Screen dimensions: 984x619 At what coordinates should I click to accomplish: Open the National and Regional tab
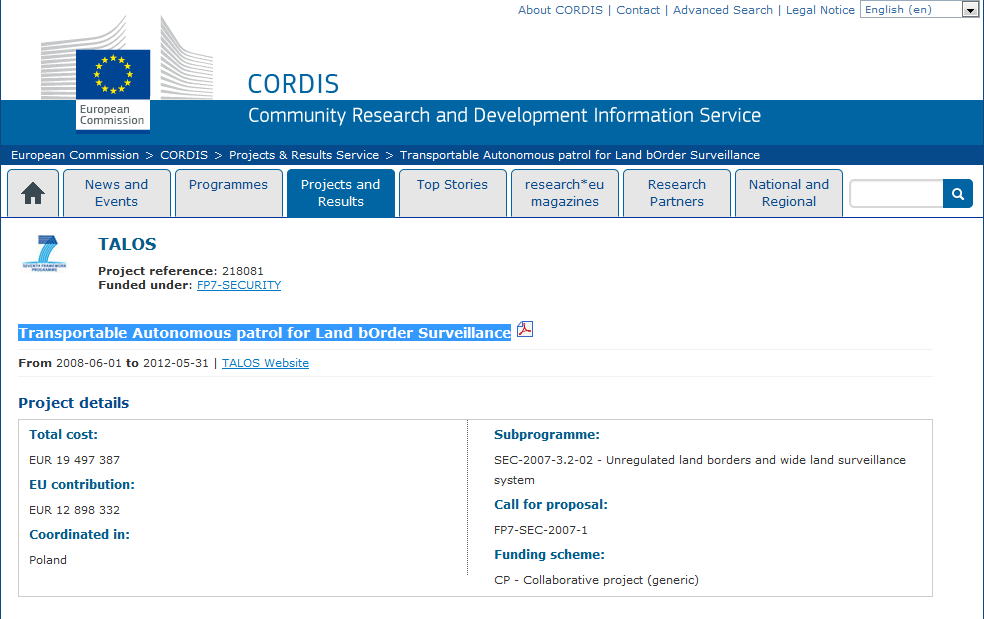pyautogui.click(x=789, y=193)
